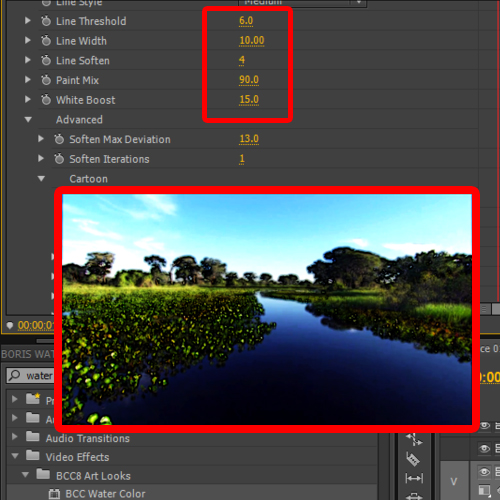The width and height of the screenshot is (500, 500).
Task: Collapse the Cartoon group
Action: pyautogui.click(x=41, y=179)
